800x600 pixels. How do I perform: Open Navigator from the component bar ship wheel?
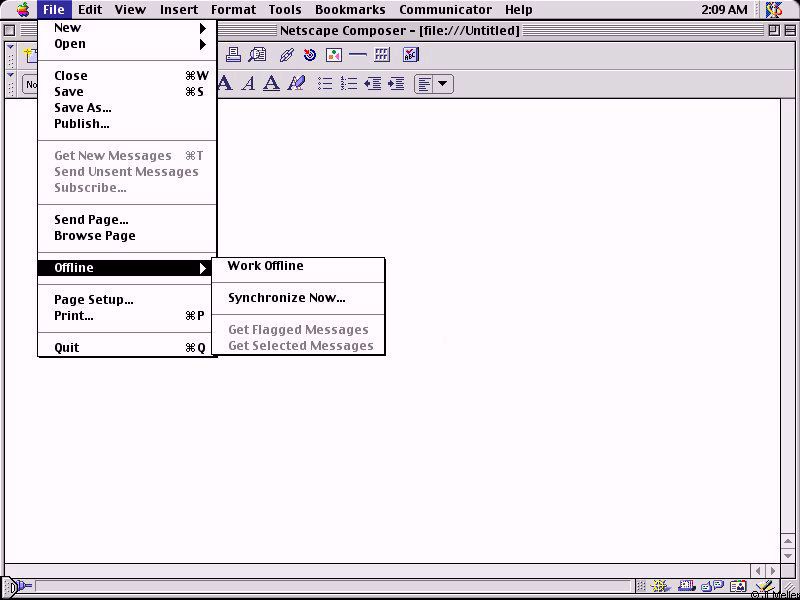[x=661, y=587]
